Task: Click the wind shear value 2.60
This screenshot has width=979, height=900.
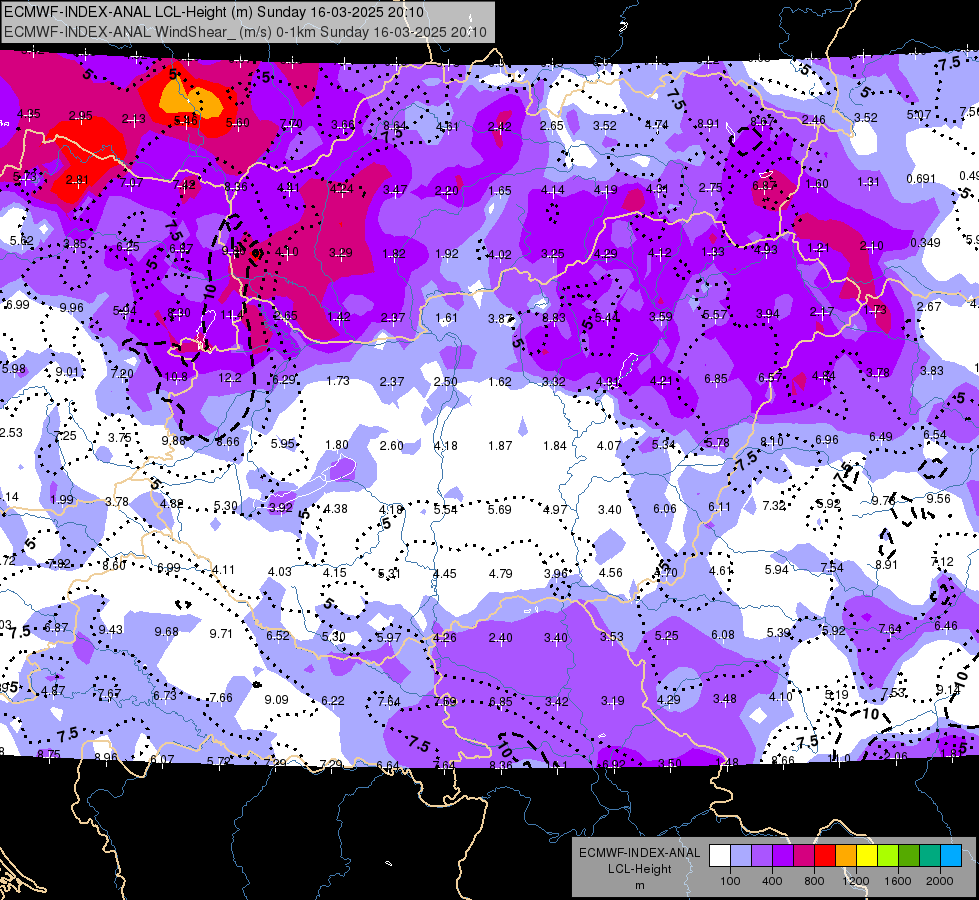Action: tap(391, 445)
